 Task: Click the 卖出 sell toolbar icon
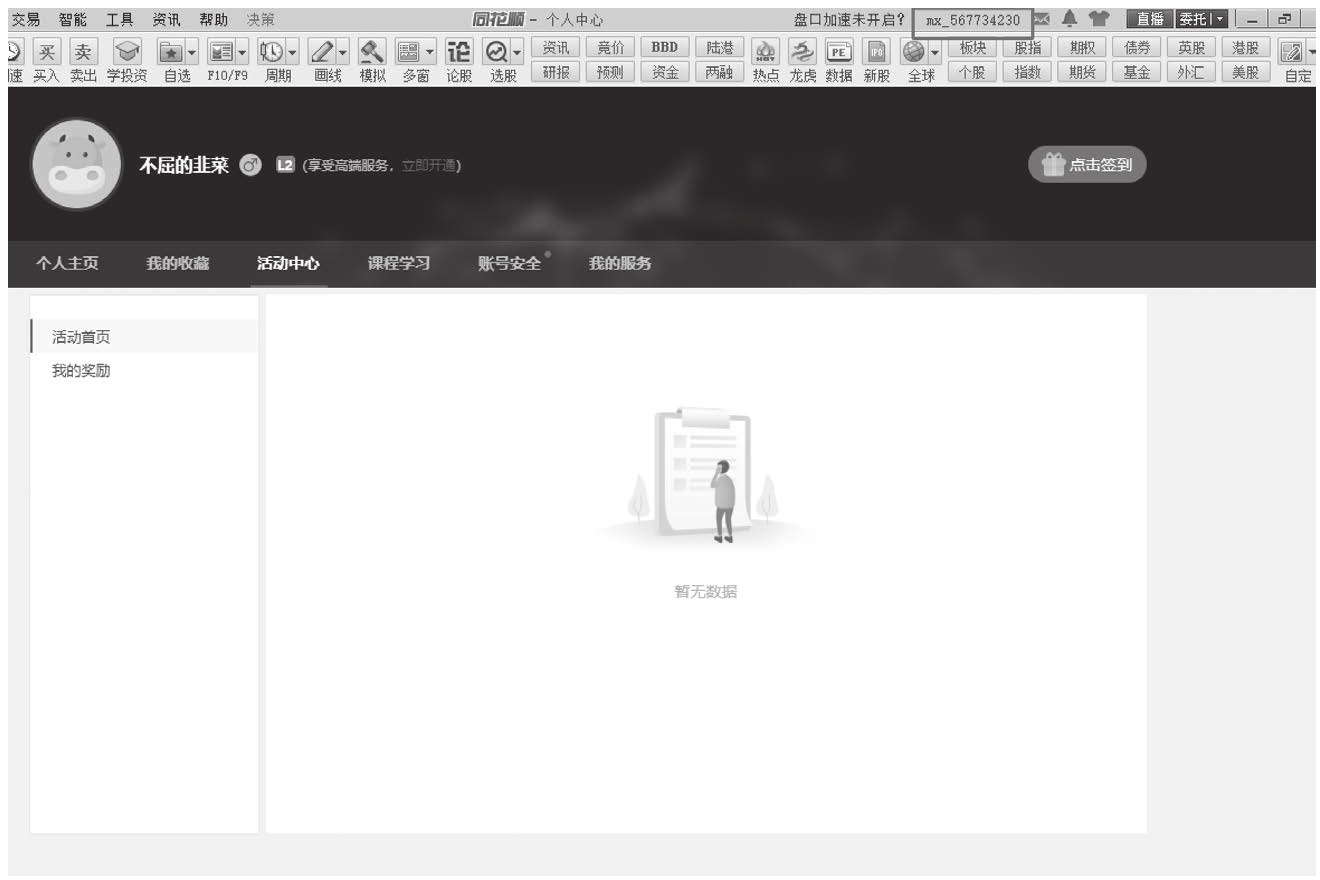[82, 52]
